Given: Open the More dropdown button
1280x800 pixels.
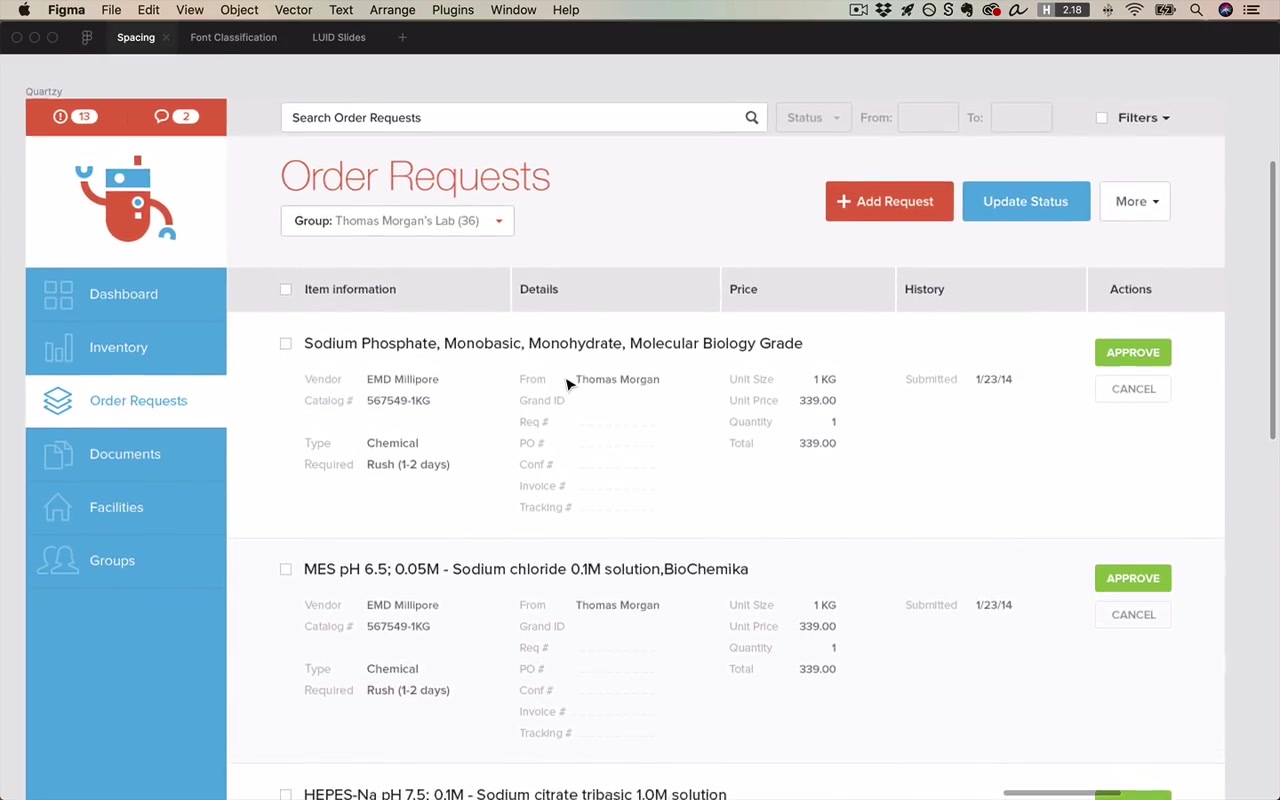Looking at the screenshot, I should 1135,201.
